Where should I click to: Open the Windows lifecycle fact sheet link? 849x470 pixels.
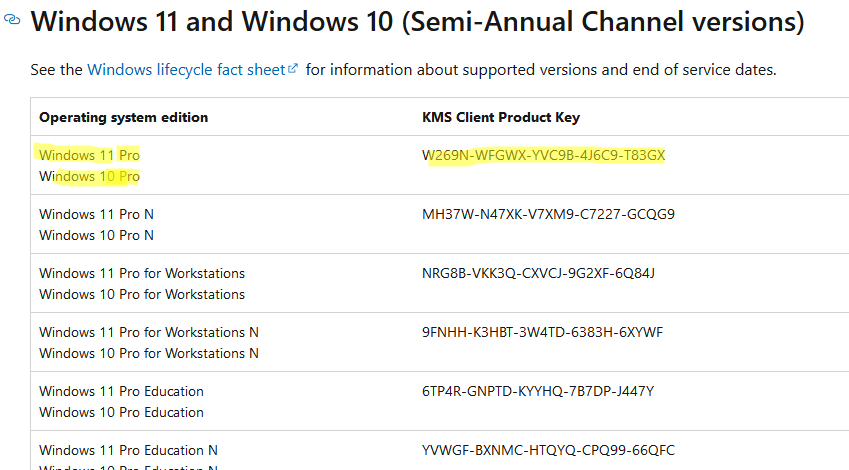(186, 70)
